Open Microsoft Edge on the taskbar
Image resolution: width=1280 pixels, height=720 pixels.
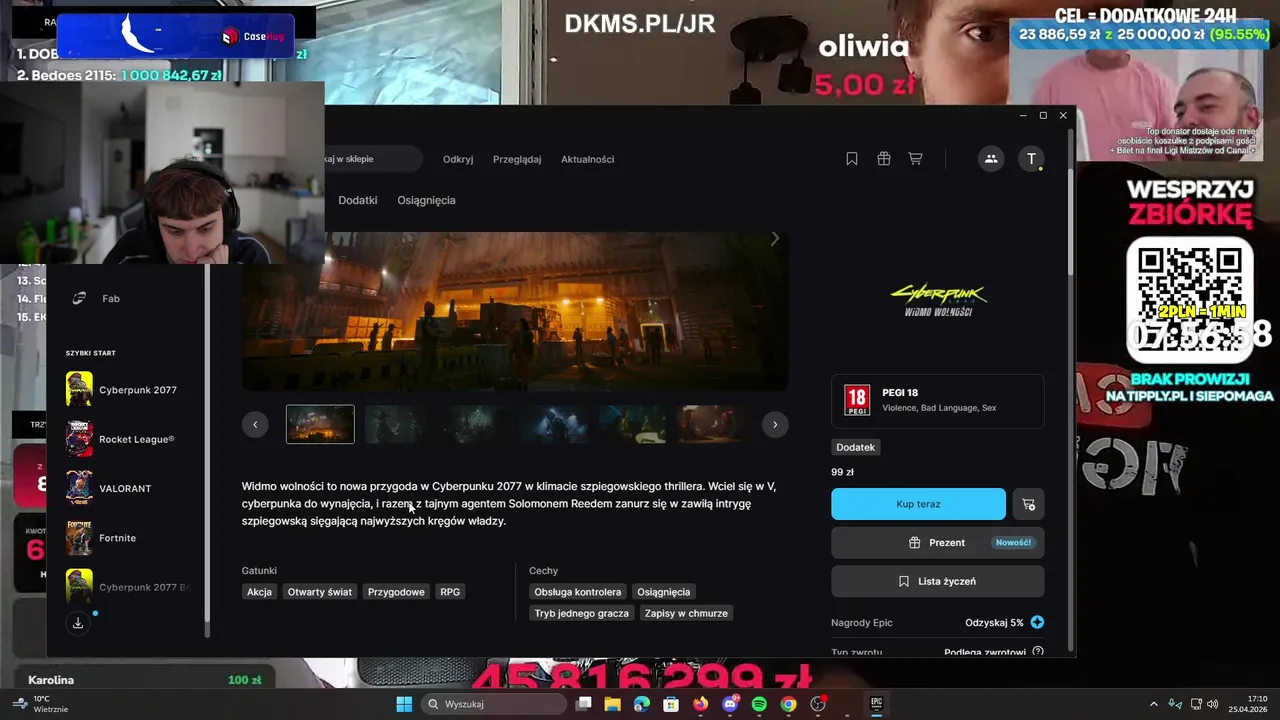pos(641,704)
